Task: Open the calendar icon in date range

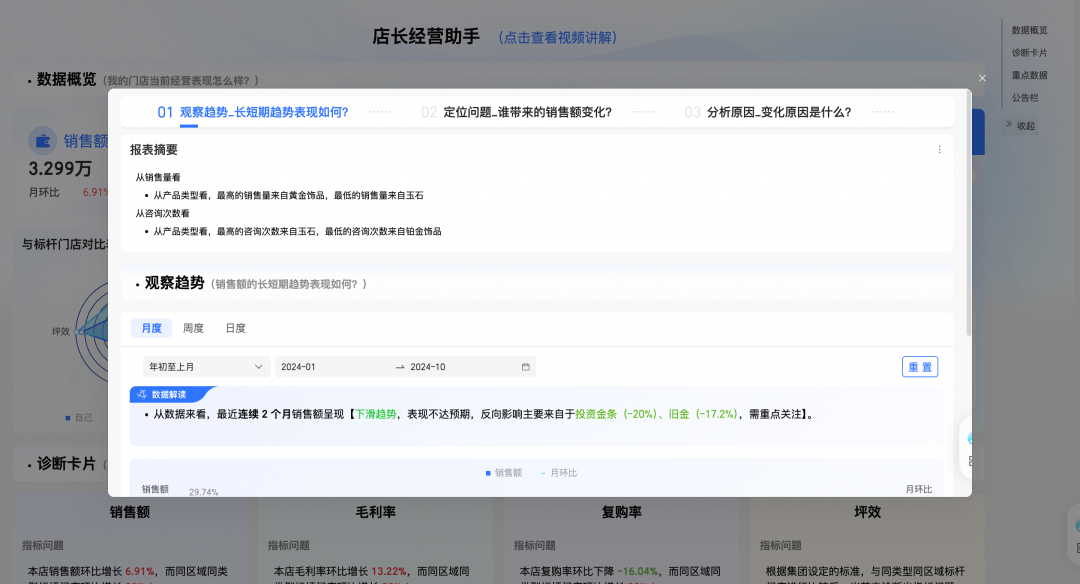Action: (526, 367)
